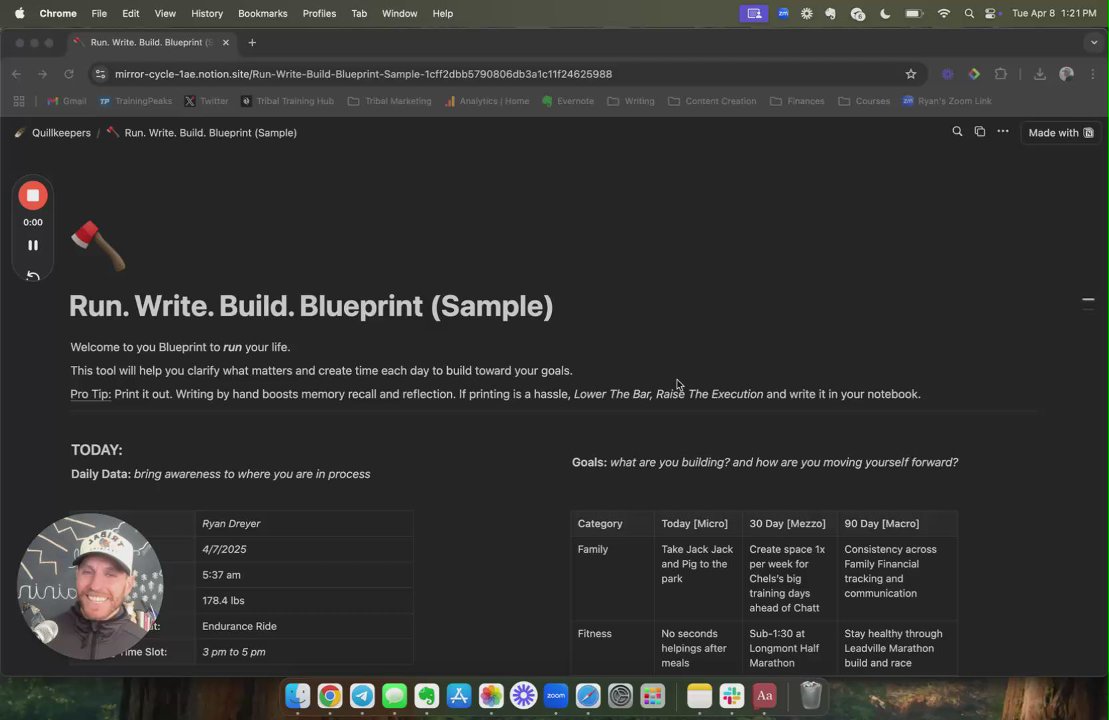The height and width of the screenshot is (720, 1109).
Task: Open Zoom from the Dock
Action: click(556, 696)
